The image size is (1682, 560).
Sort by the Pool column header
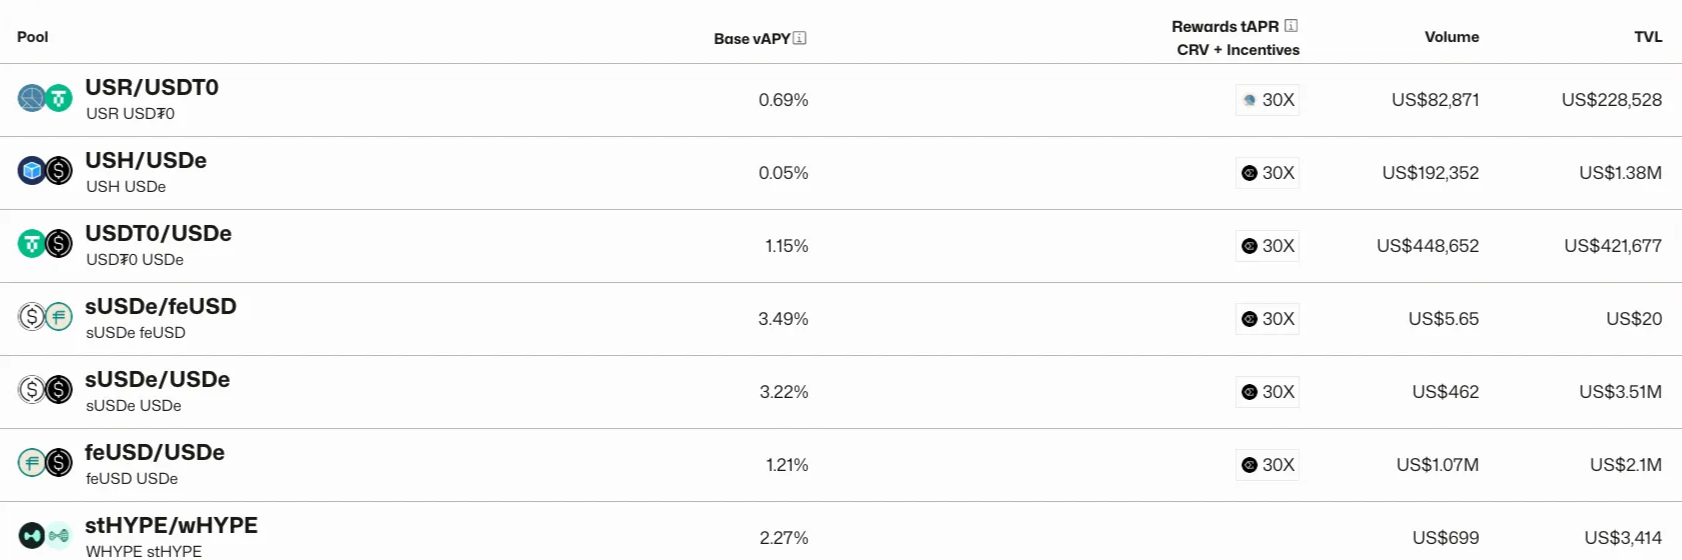(33, 37)
